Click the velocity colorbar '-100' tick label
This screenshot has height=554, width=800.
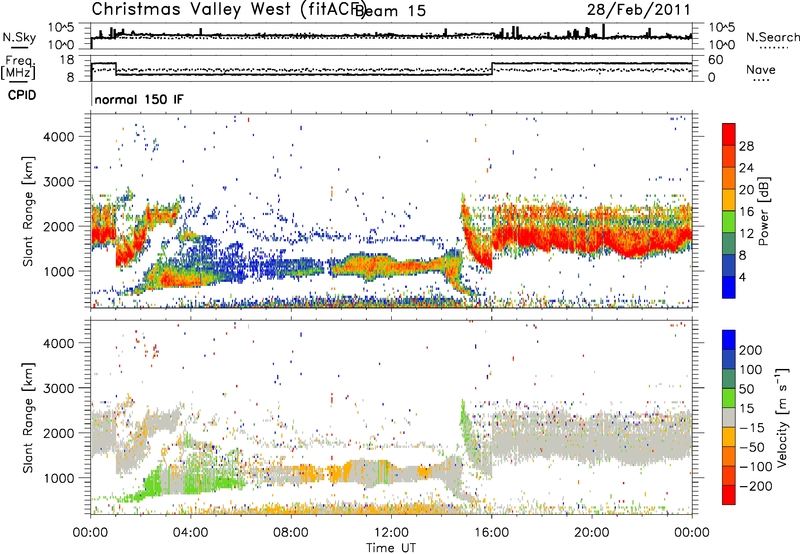pos(756,466)
